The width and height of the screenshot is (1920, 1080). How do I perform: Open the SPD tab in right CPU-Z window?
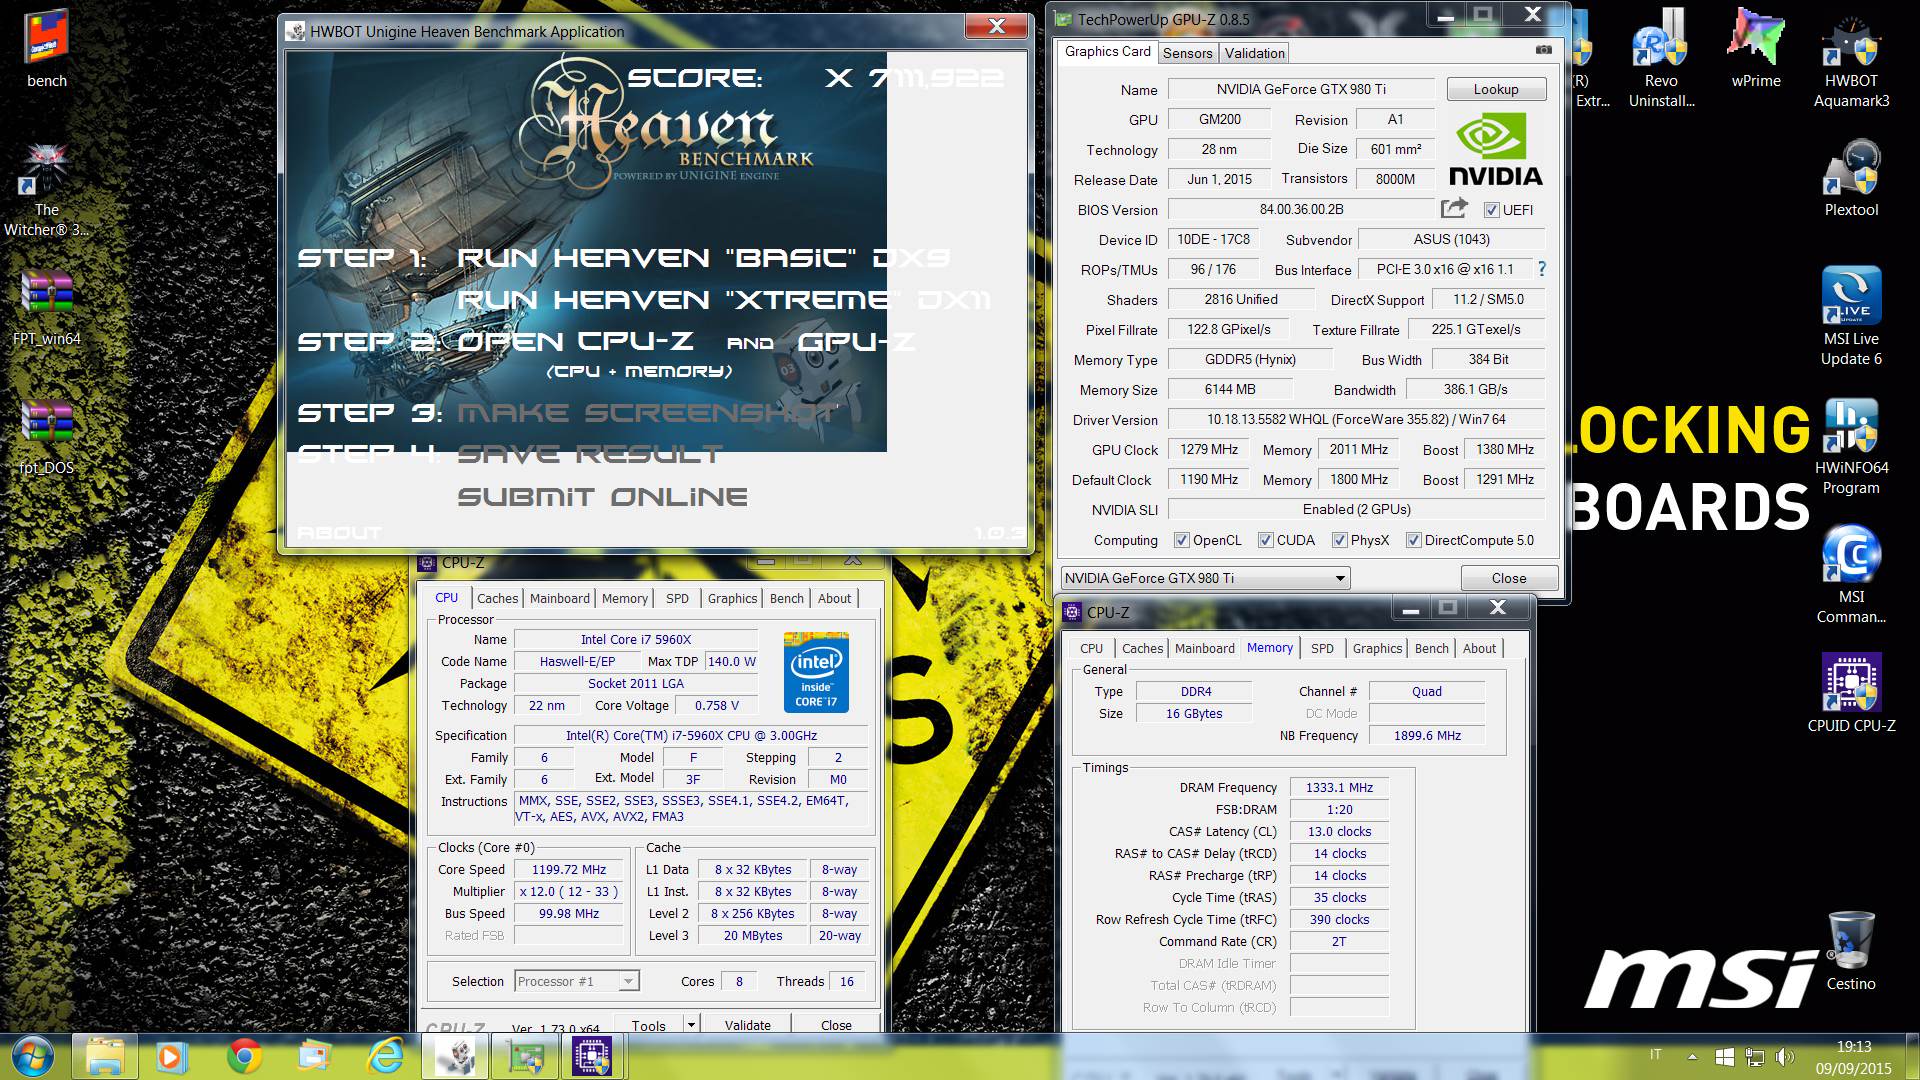1322,648
